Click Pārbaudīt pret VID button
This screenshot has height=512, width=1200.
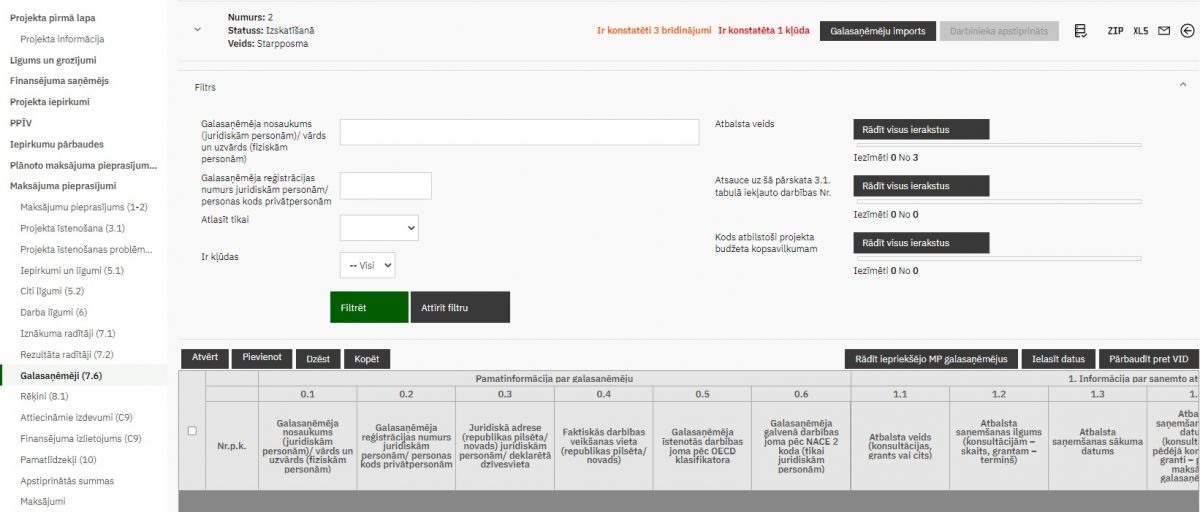point(1148,359)
